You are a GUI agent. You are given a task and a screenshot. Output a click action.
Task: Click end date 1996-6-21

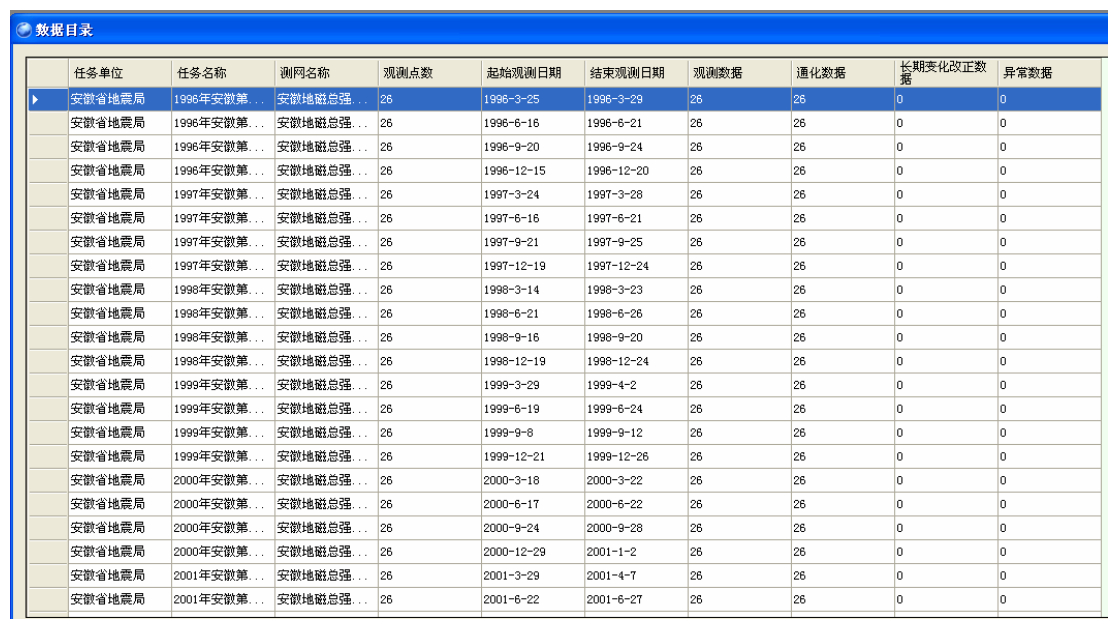coord(636,123)
